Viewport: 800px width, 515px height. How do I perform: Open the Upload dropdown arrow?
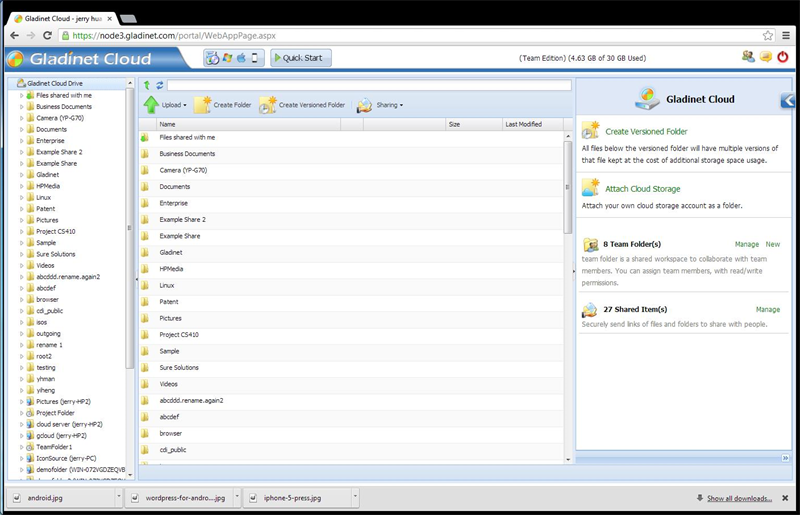point(185,105)
